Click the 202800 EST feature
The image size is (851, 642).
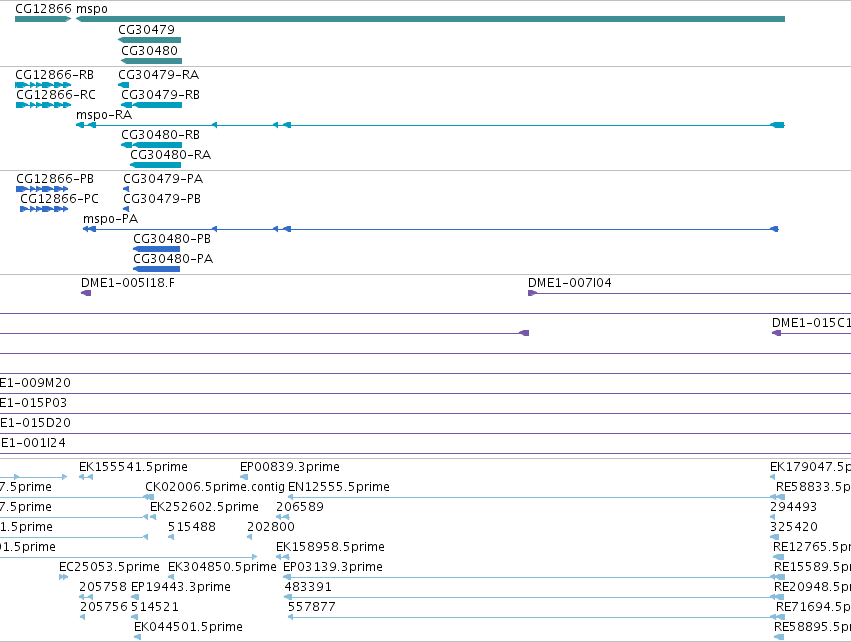coord(249,537)
